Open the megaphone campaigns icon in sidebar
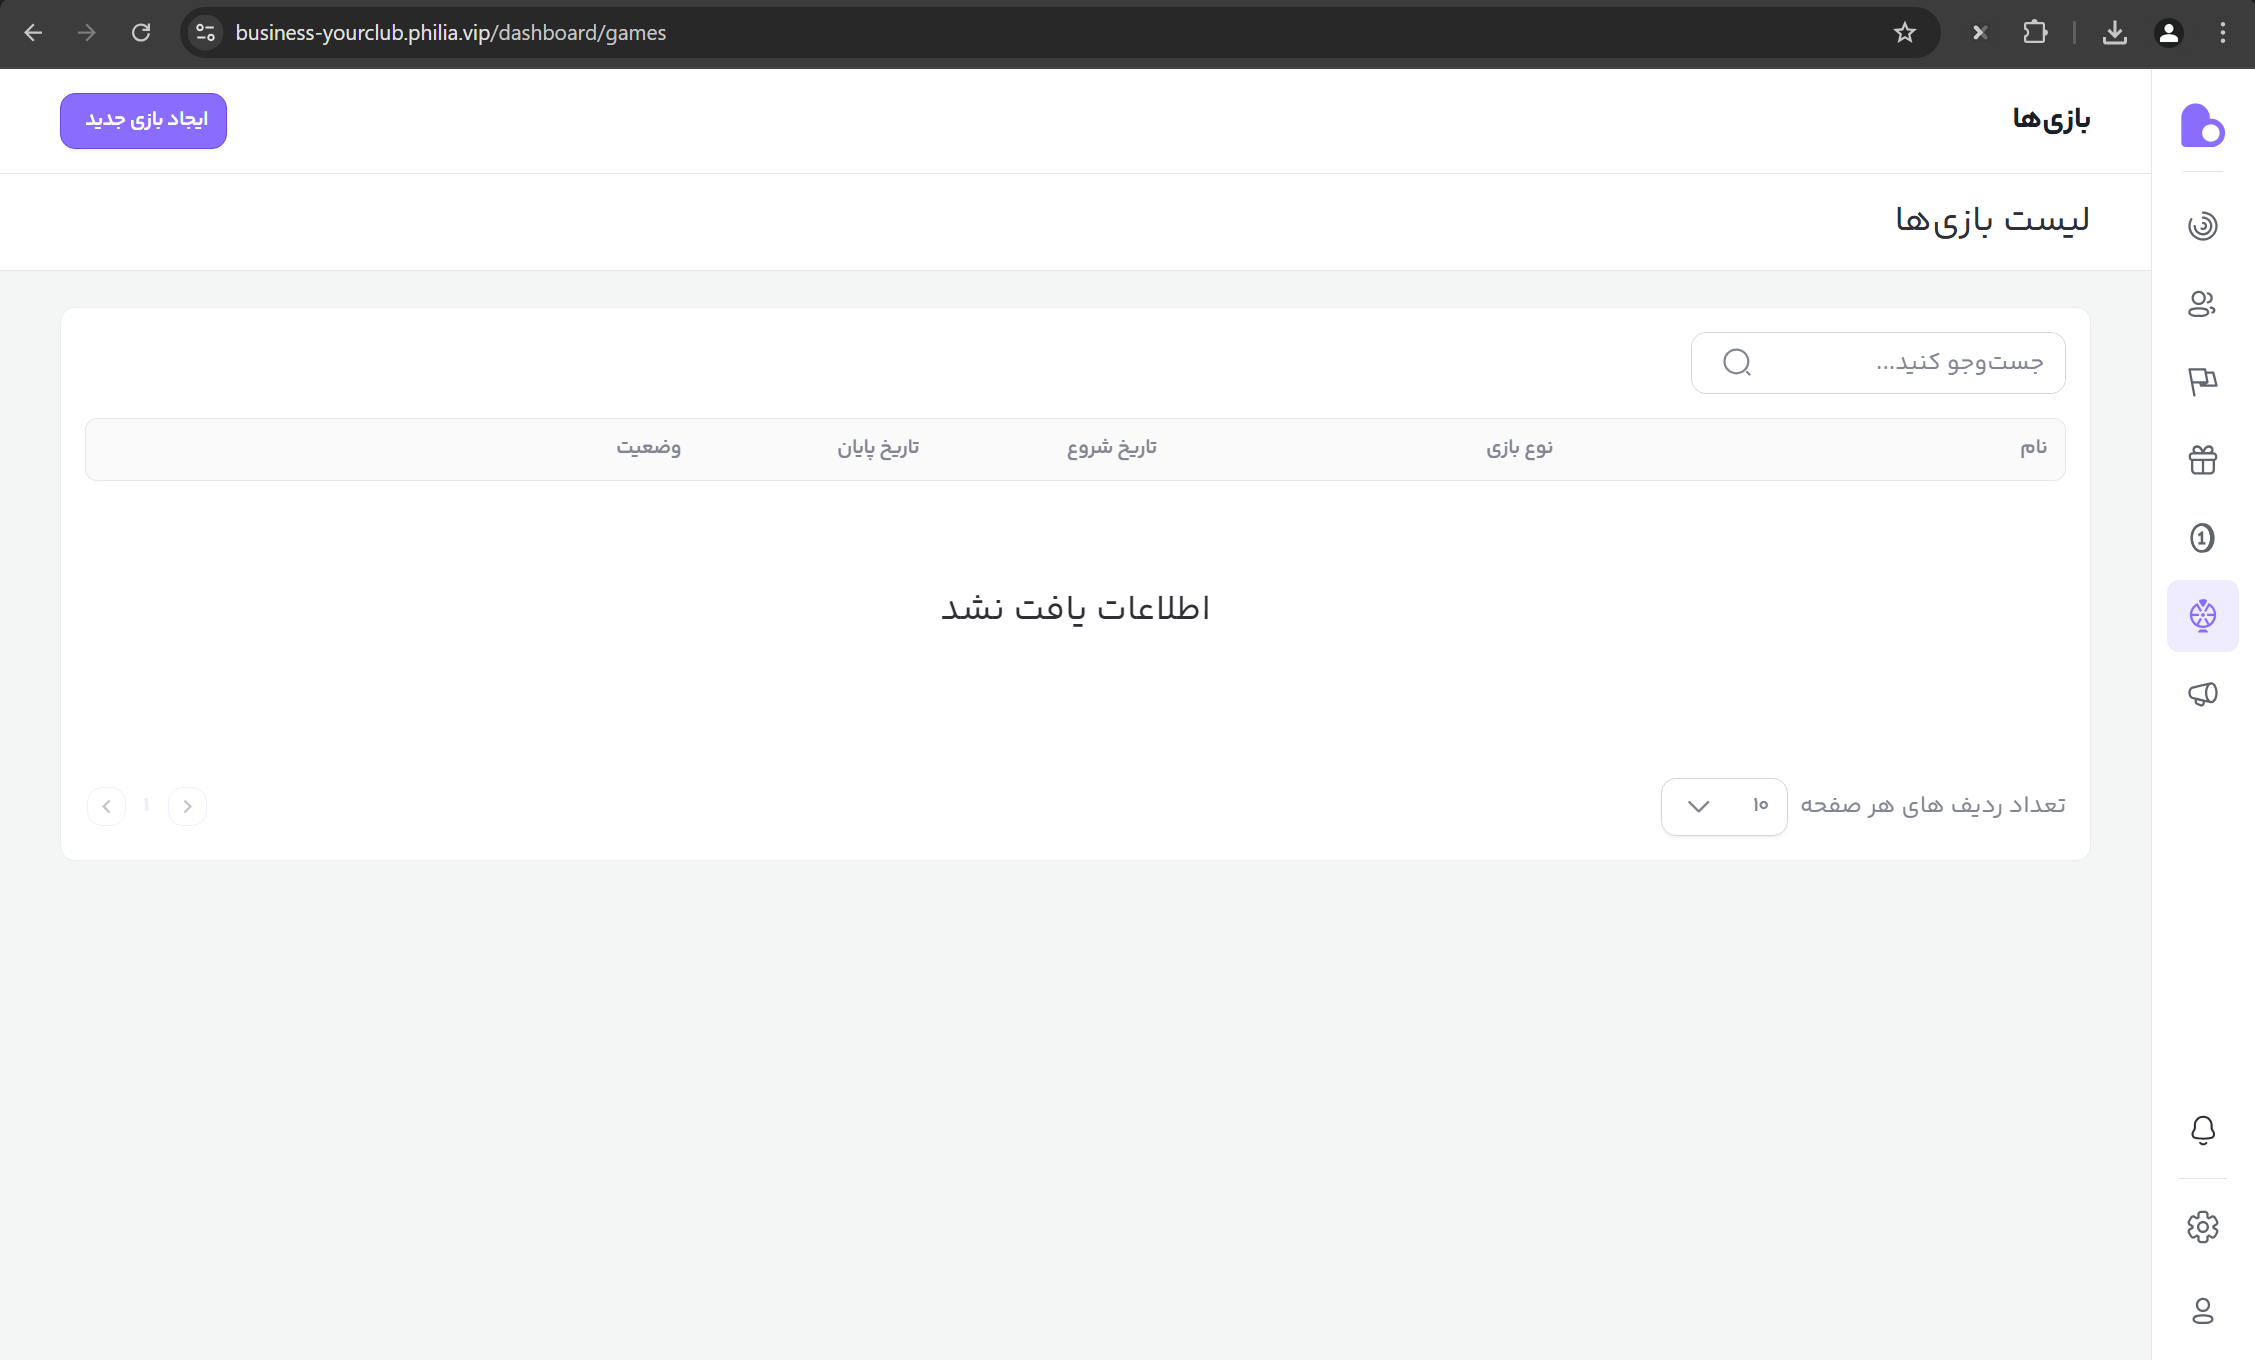The height and width of the screenshot is (1360, 2255). pos(2202,694)
